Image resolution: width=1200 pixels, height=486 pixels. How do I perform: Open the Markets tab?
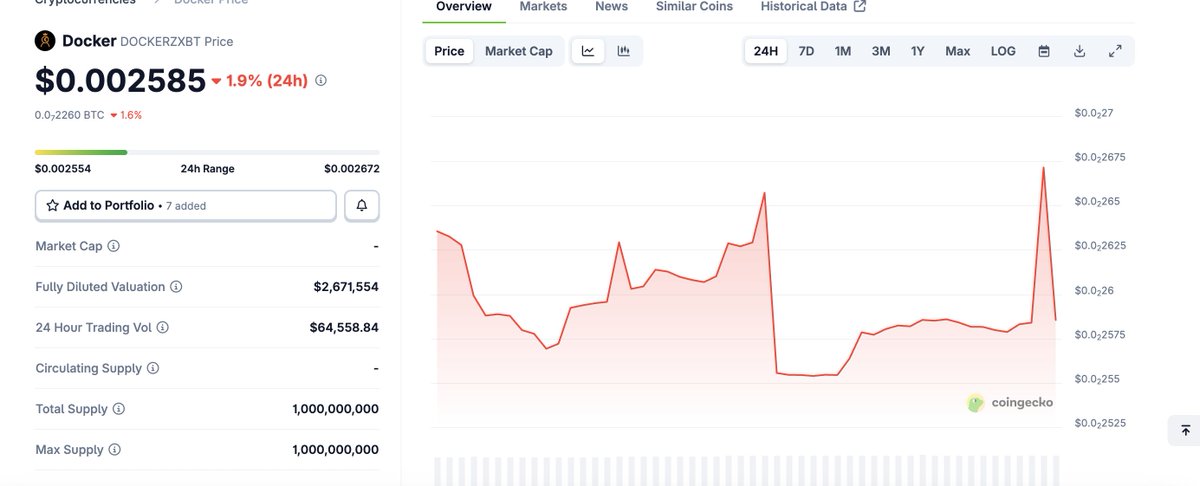543,7
